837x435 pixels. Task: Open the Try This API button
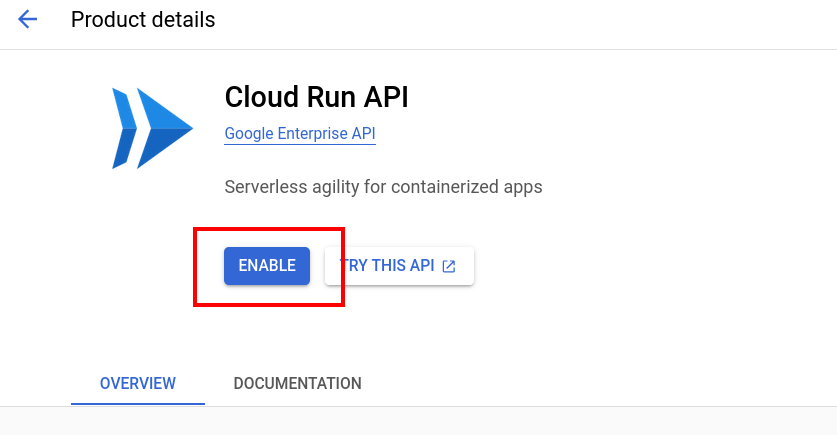click(x=399, y=266)
